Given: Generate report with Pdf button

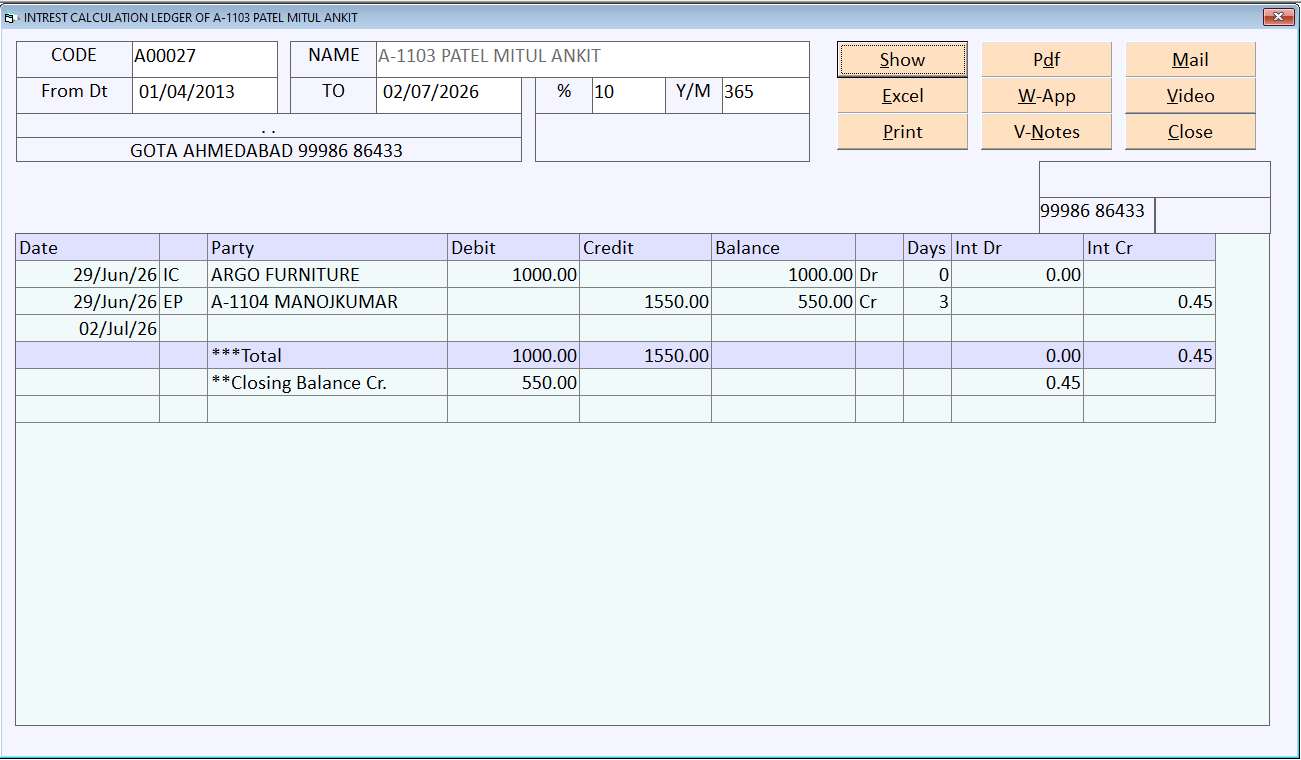Looking at the screenshot, I should click(1046, 60).
